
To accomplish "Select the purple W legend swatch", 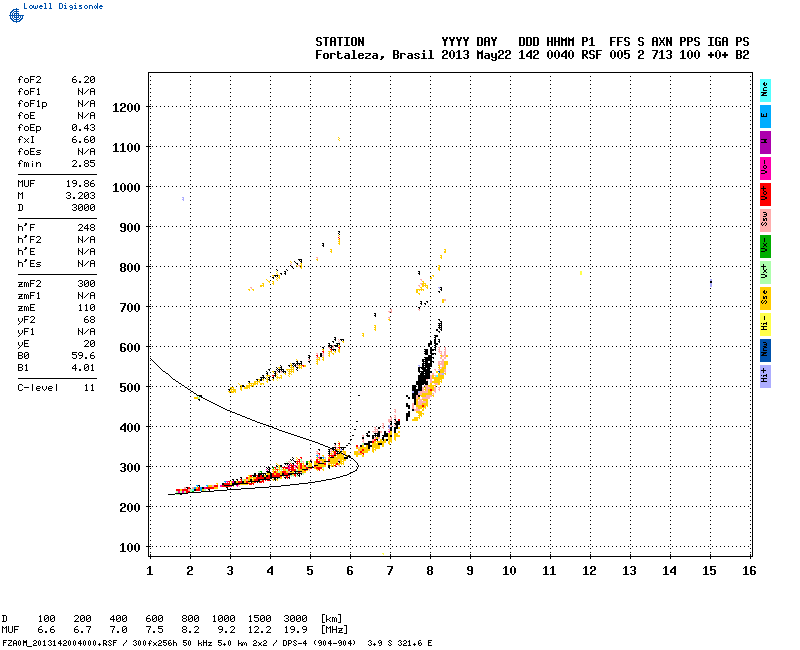I will [x=765, y=142].
